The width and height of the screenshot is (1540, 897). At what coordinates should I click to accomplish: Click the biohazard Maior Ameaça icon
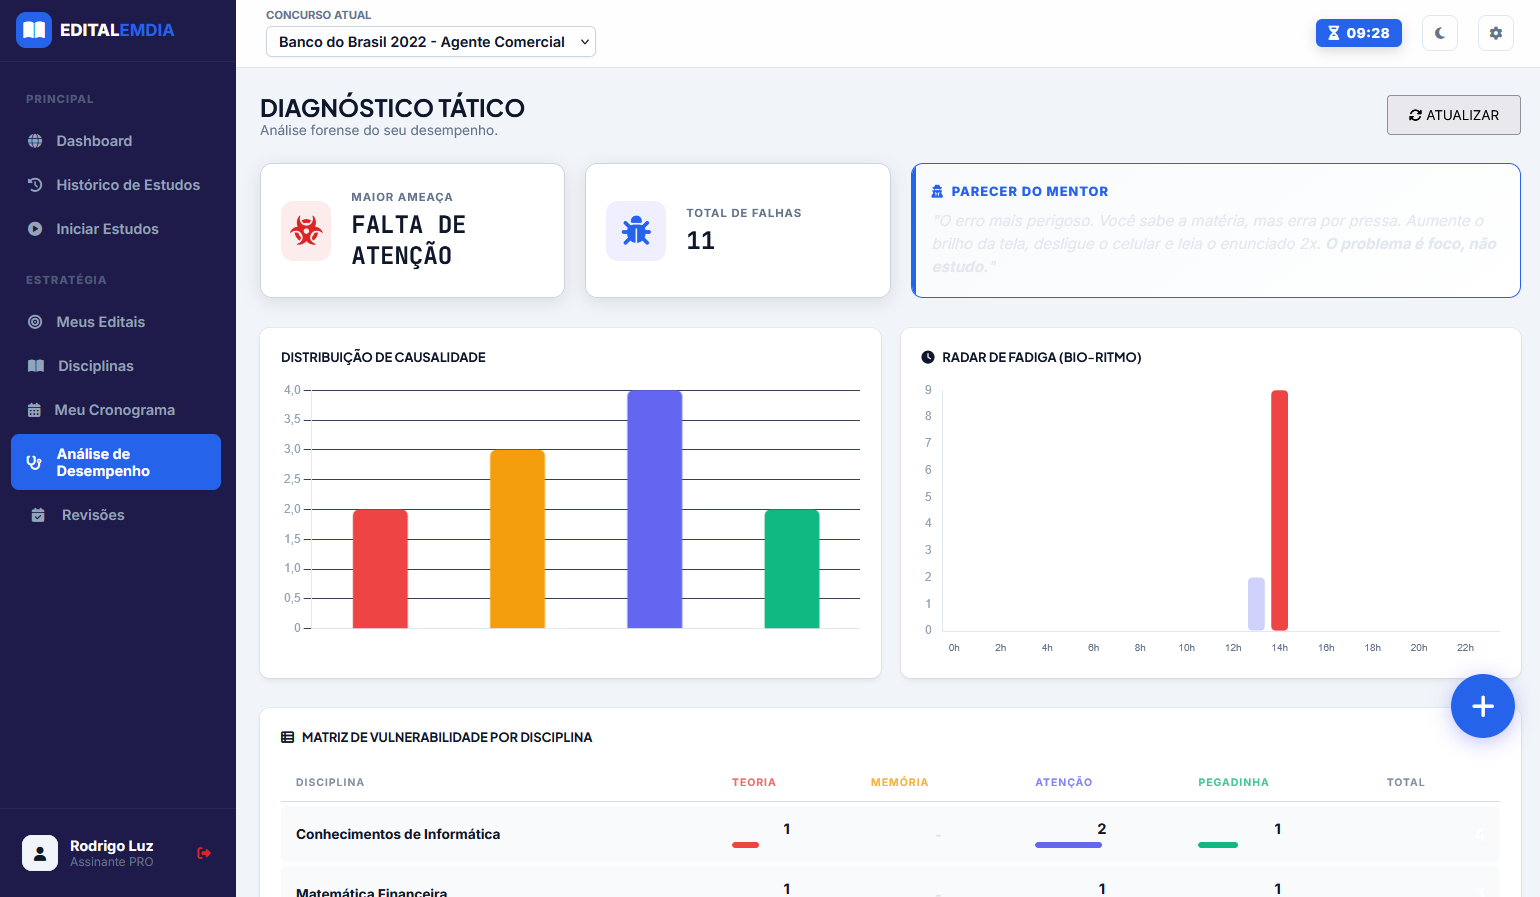coord(306,231)
